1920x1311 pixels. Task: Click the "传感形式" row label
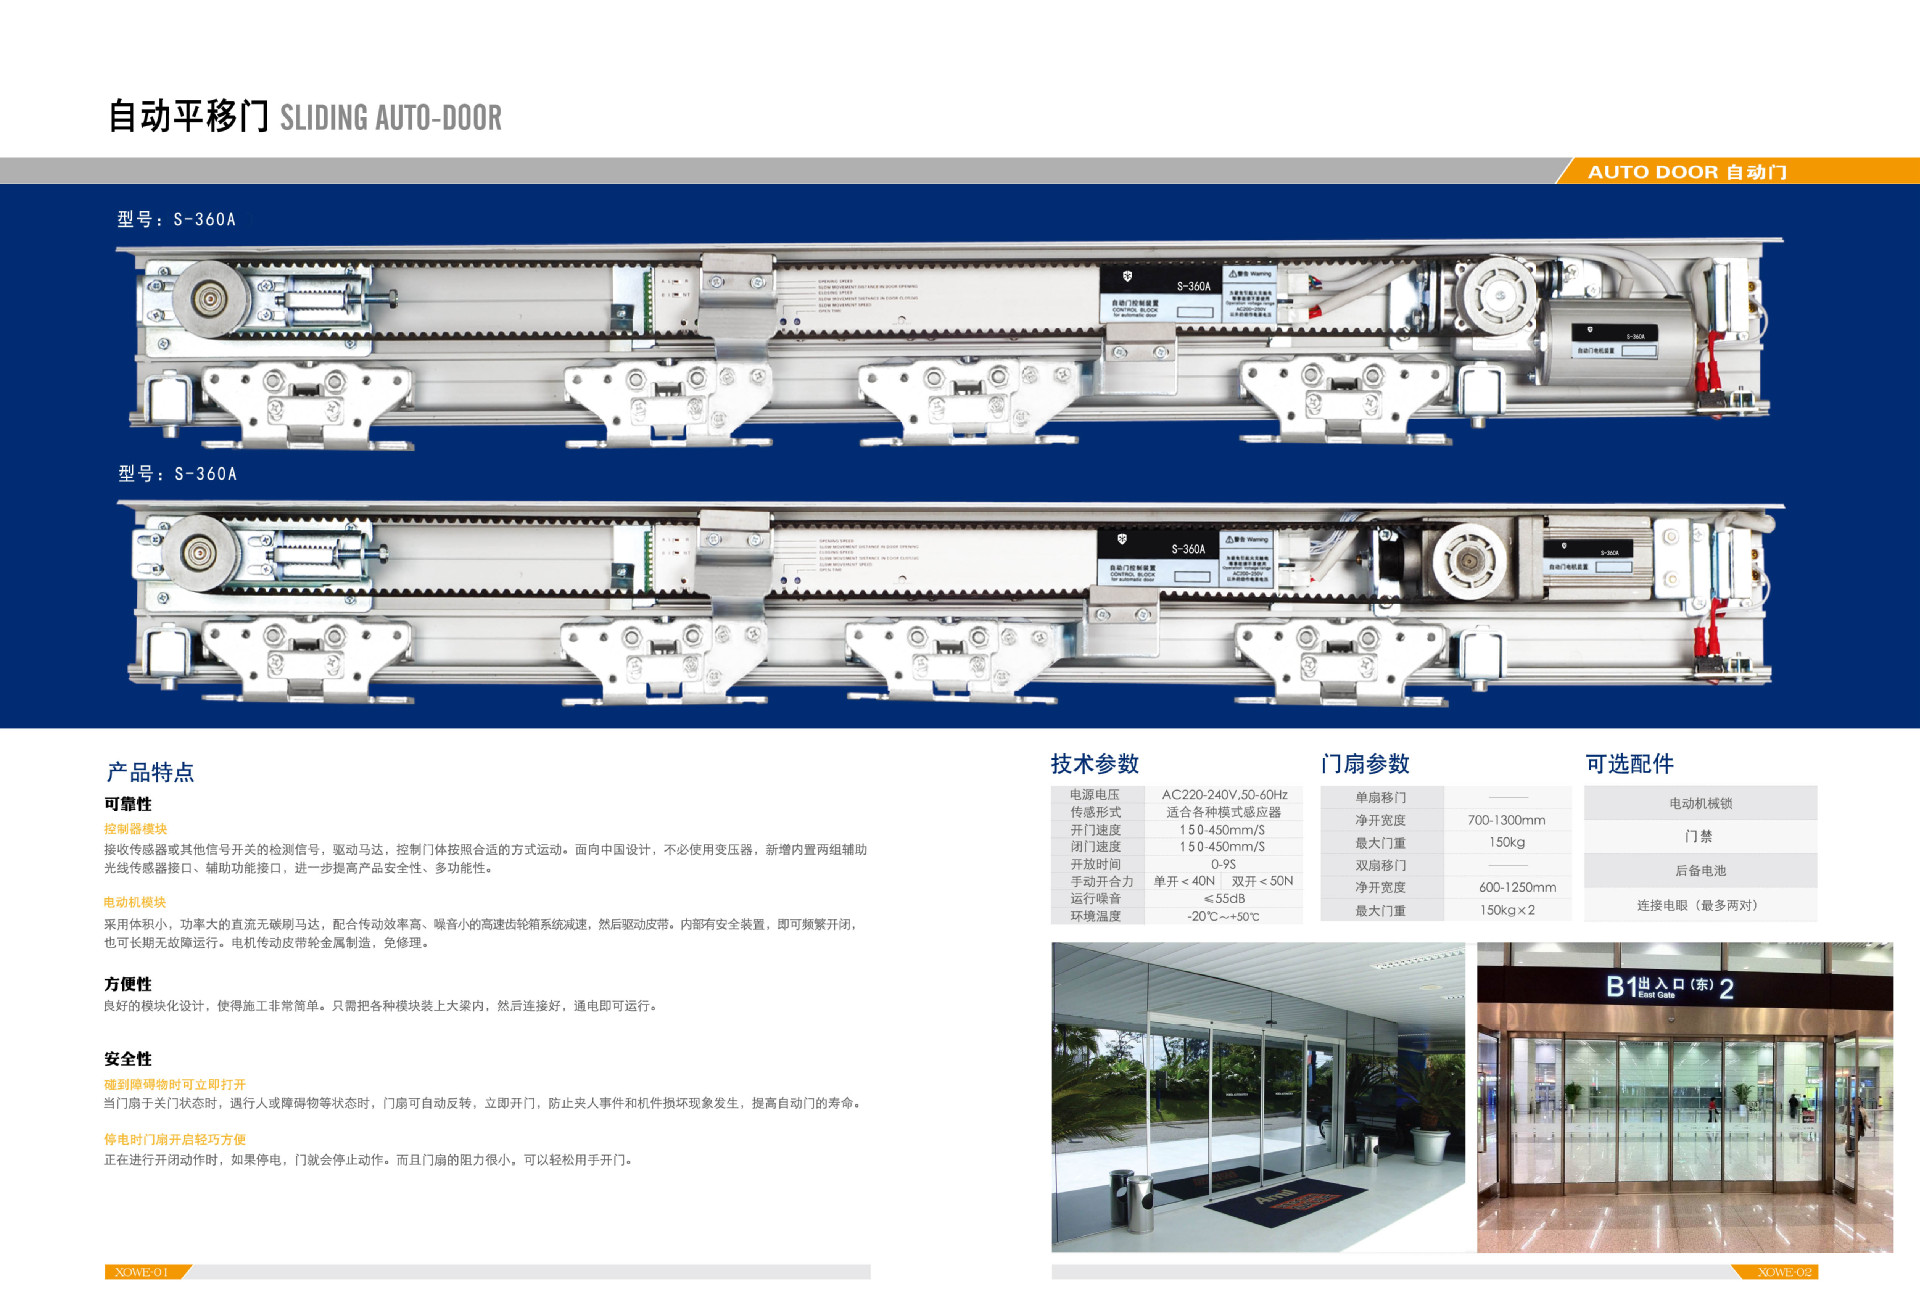(x=1095, y=812)
